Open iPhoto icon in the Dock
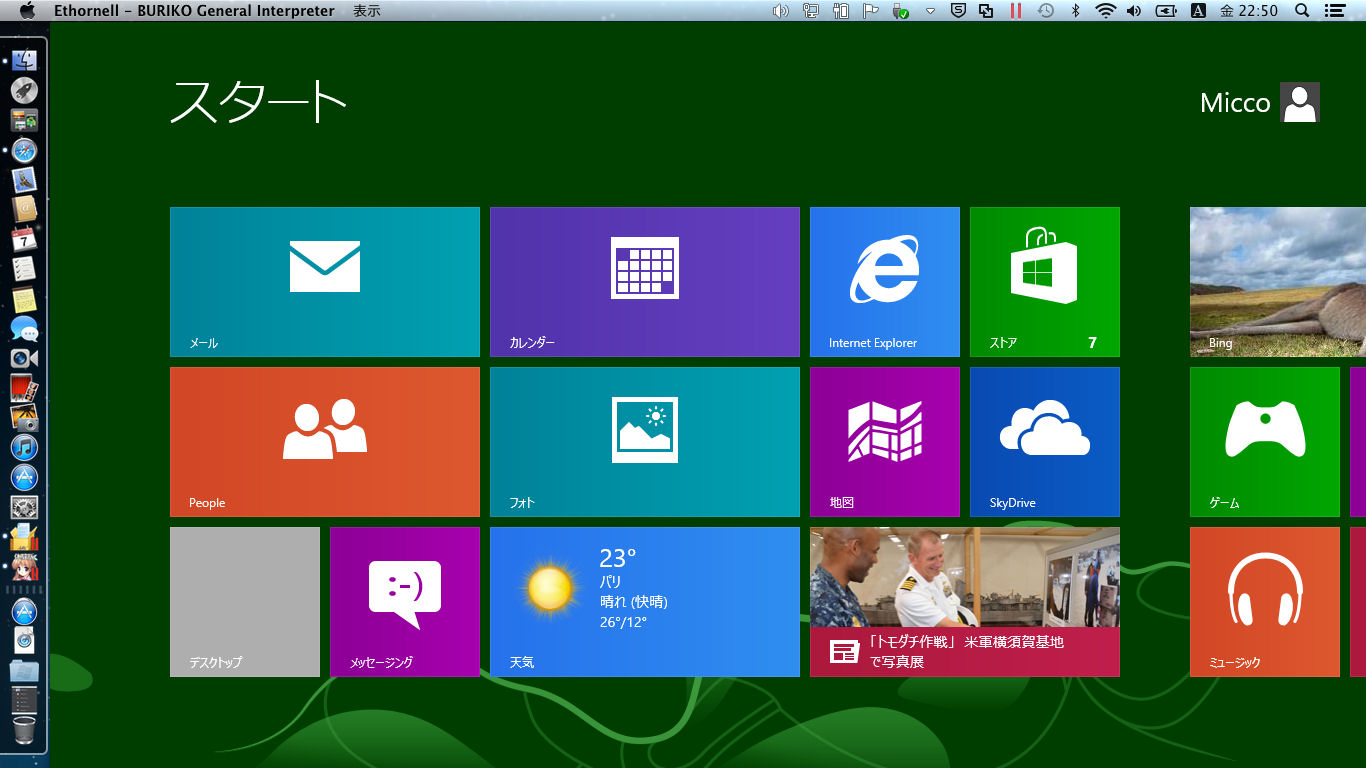The width and height of the screenshot is (1366, 768). 24,418
